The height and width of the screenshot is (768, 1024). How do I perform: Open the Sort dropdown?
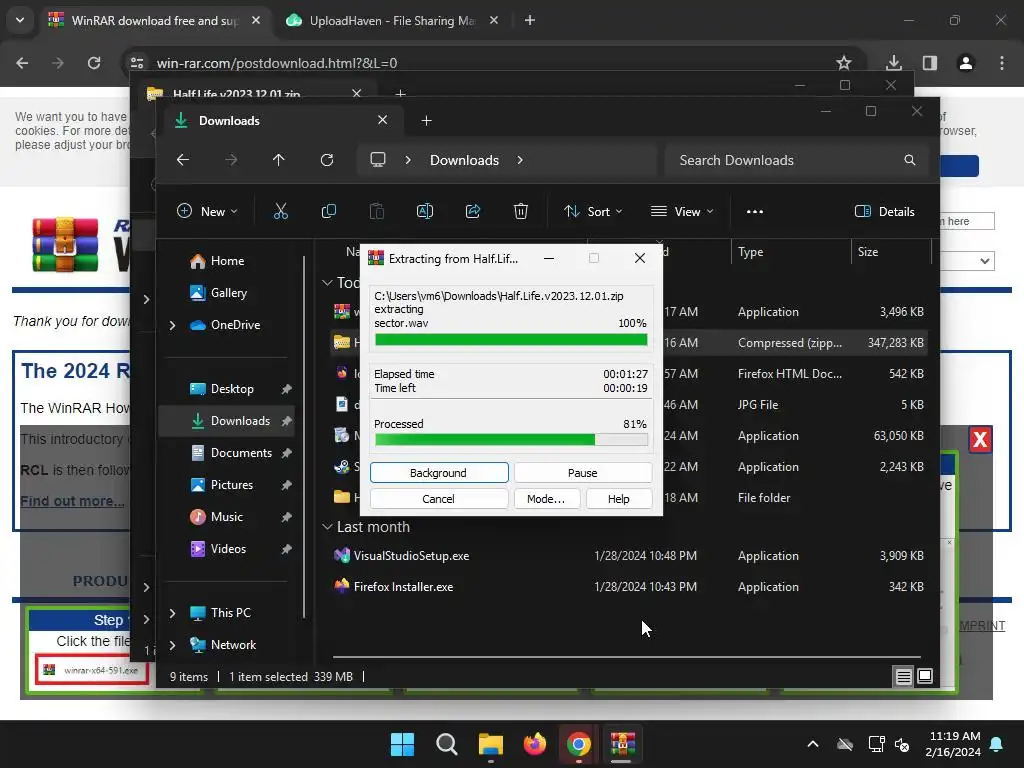click(593, 212)
